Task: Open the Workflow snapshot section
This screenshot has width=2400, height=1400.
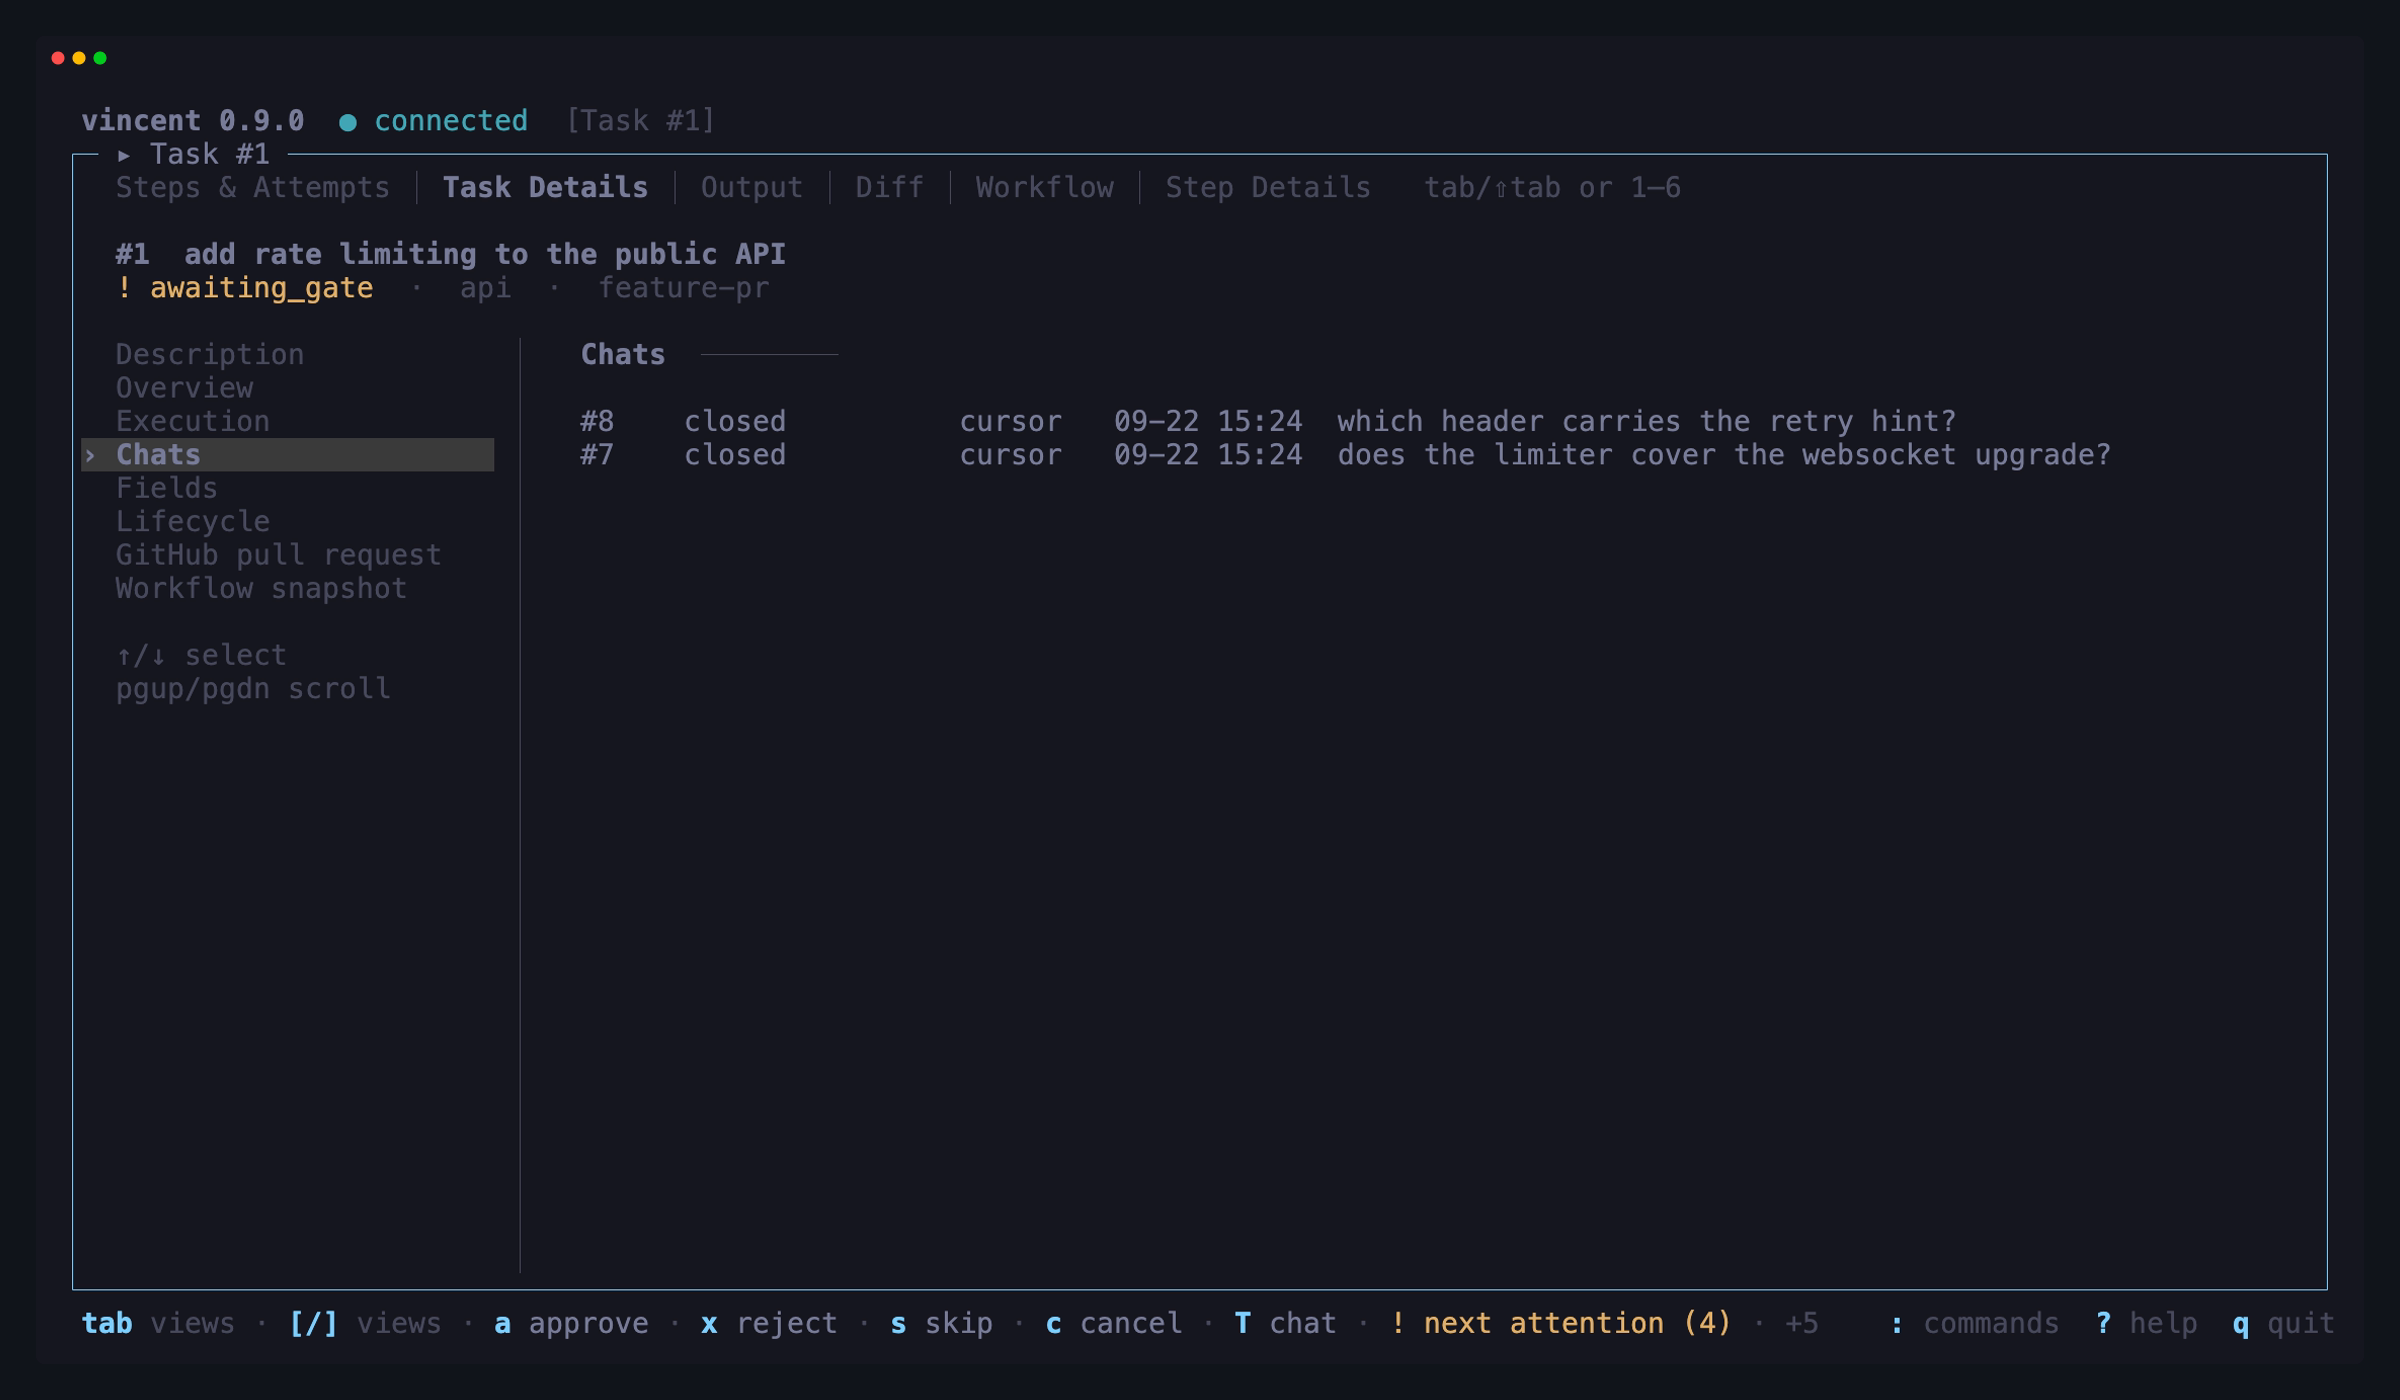Action: click(x=261, y=588)
